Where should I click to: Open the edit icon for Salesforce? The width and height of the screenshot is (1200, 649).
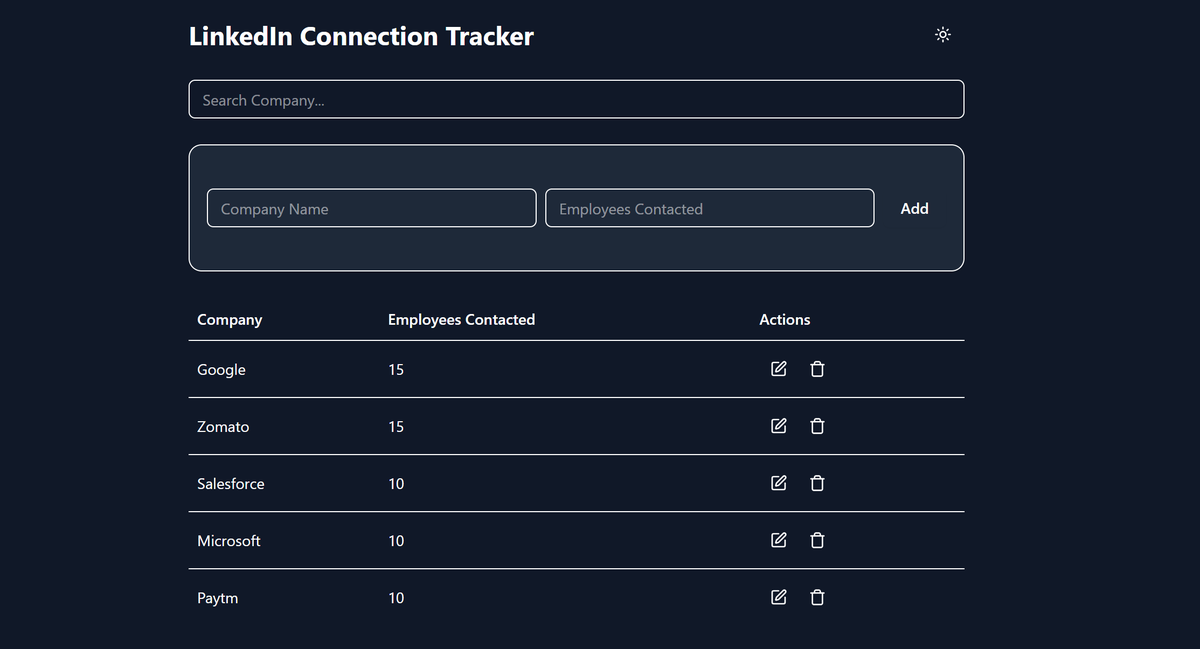point(778,483)
